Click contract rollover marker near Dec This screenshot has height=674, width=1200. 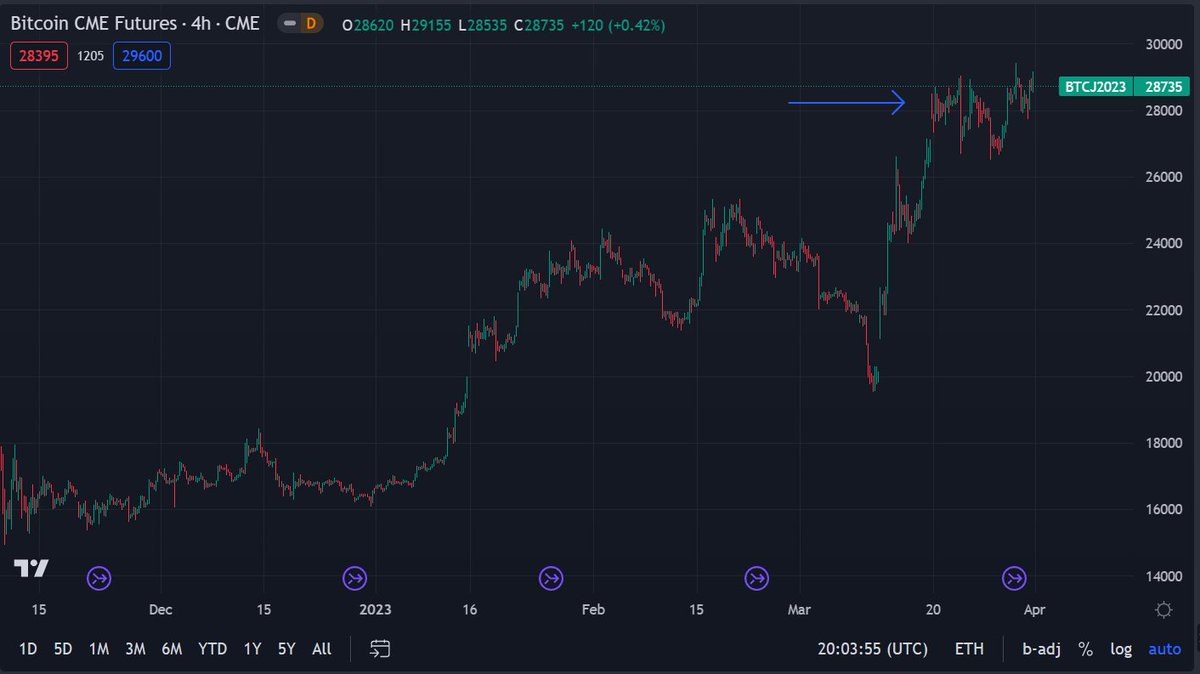[98, 577]
